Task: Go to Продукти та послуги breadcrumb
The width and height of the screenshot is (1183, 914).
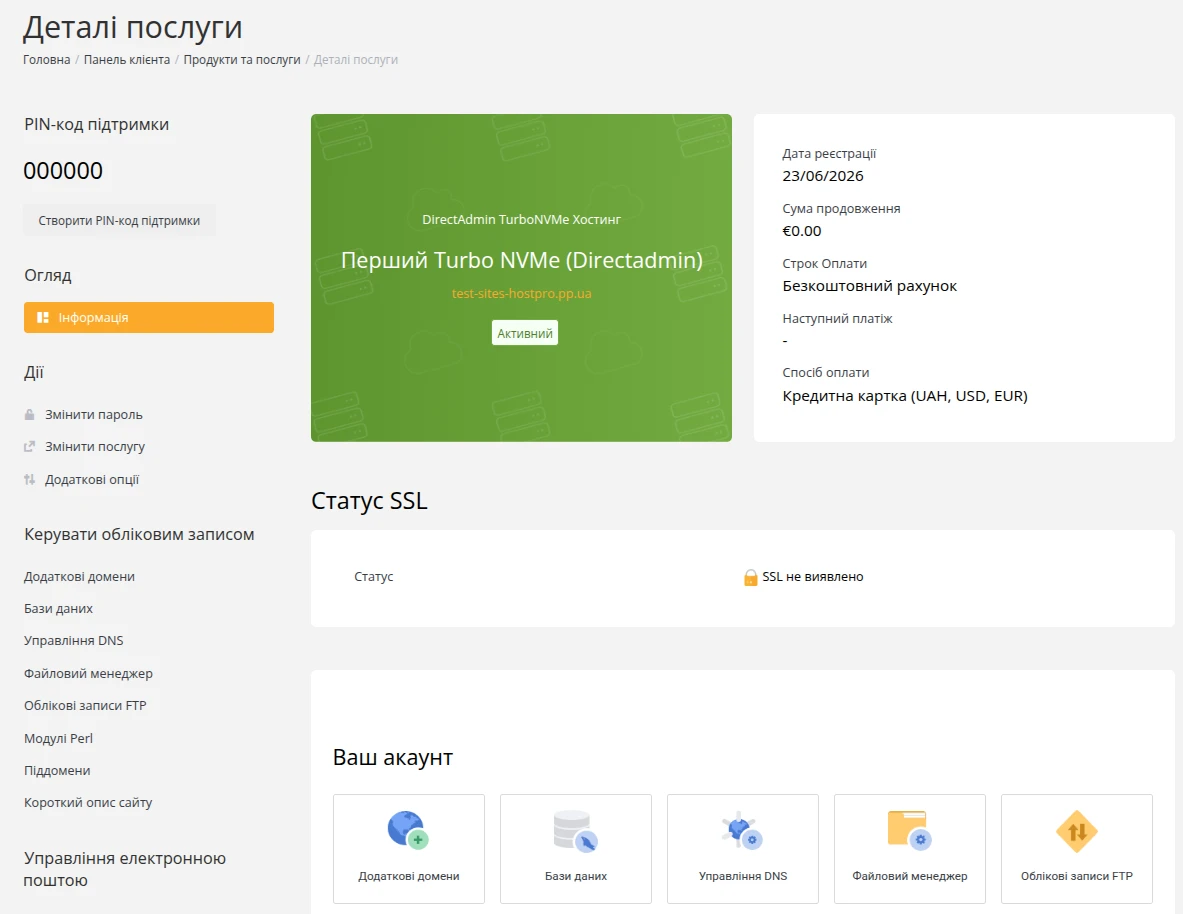Action: click(x=241, y=60)
